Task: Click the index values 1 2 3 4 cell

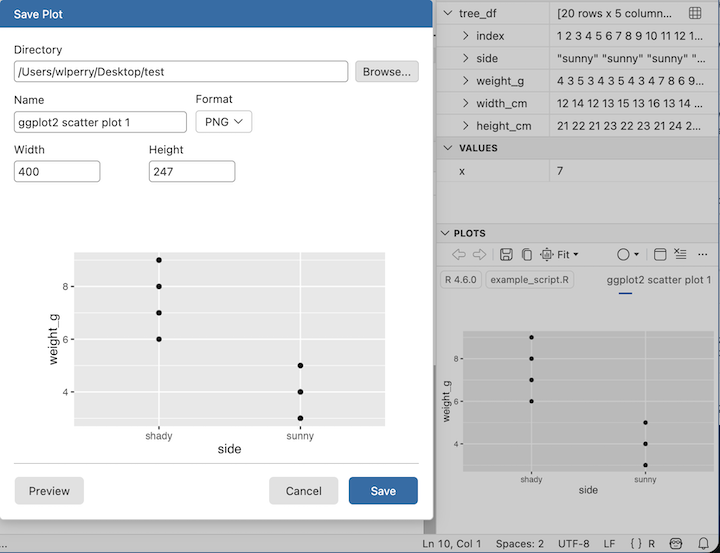Action: [x=630, y=36]
